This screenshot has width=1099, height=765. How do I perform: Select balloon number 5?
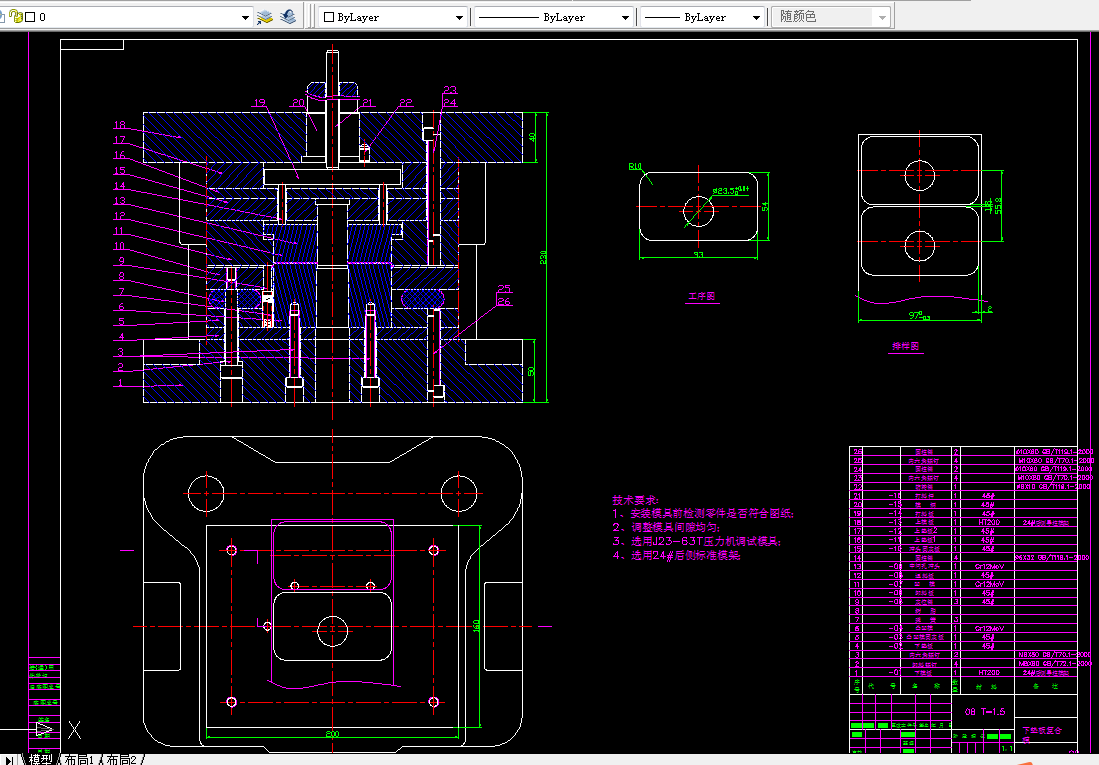tap(121, 322)
